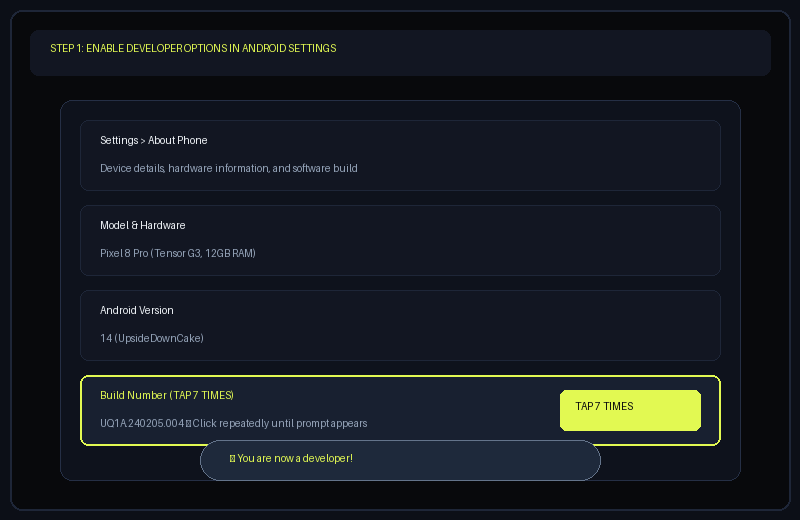Screen dimensions: 800x520
Task: Click the Build Number (TAP 7 TIMES) heading
Action: point(167,395)
